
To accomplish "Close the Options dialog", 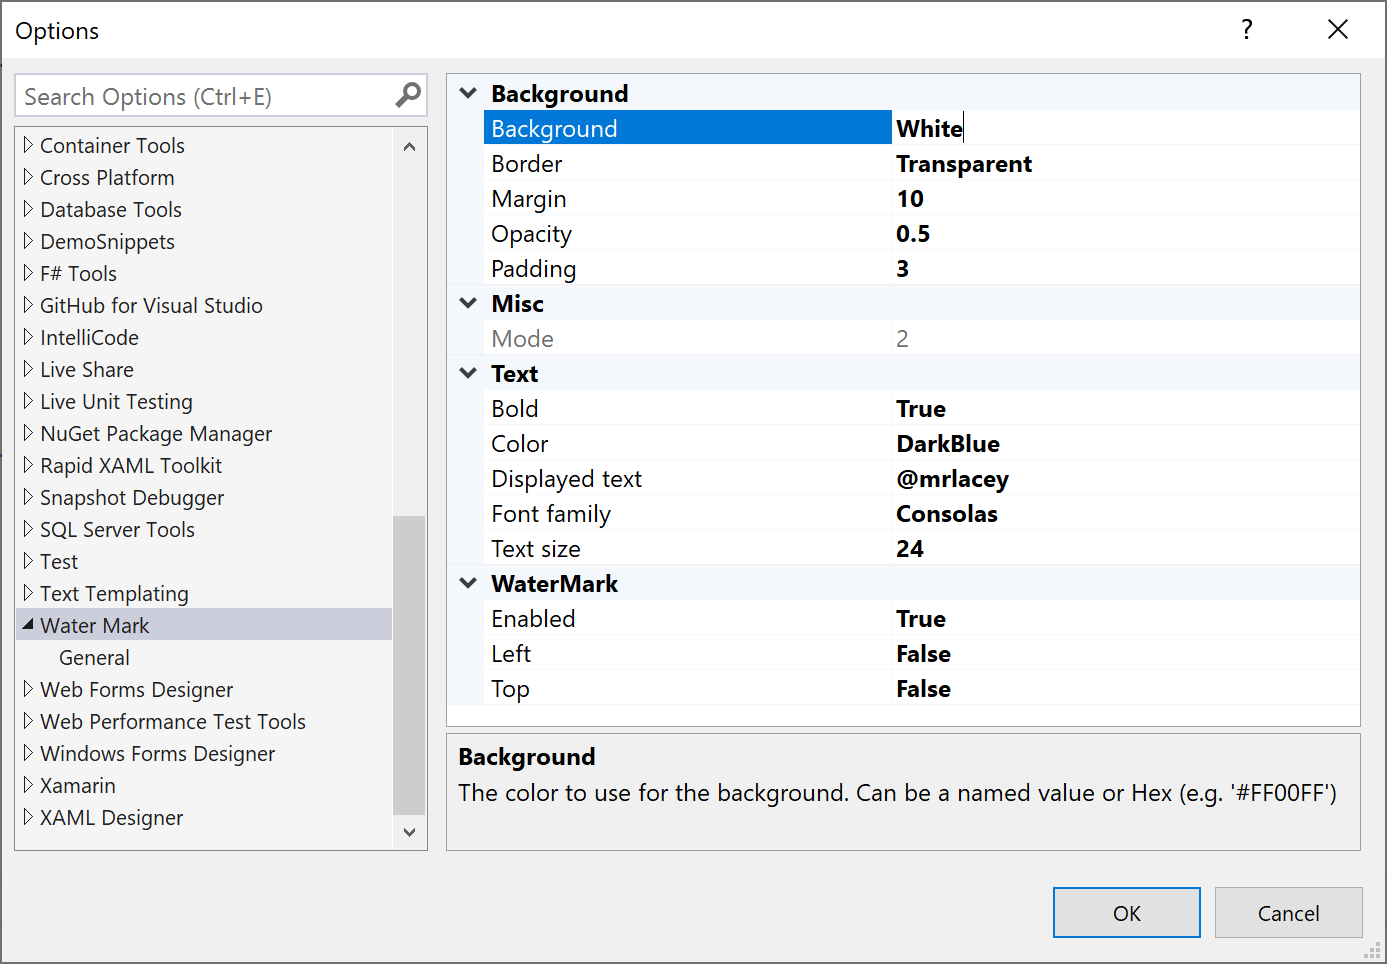I will tap(1338, 29).
